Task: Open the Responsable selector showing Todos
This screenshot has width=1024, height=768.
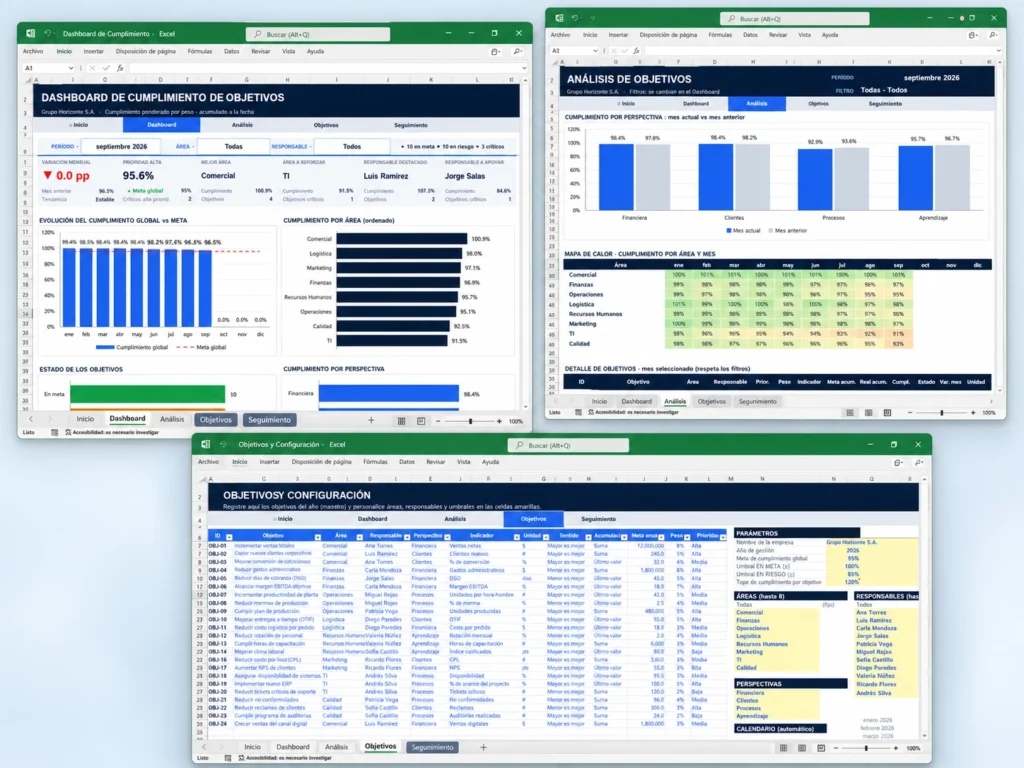Action: coord(352,146)
